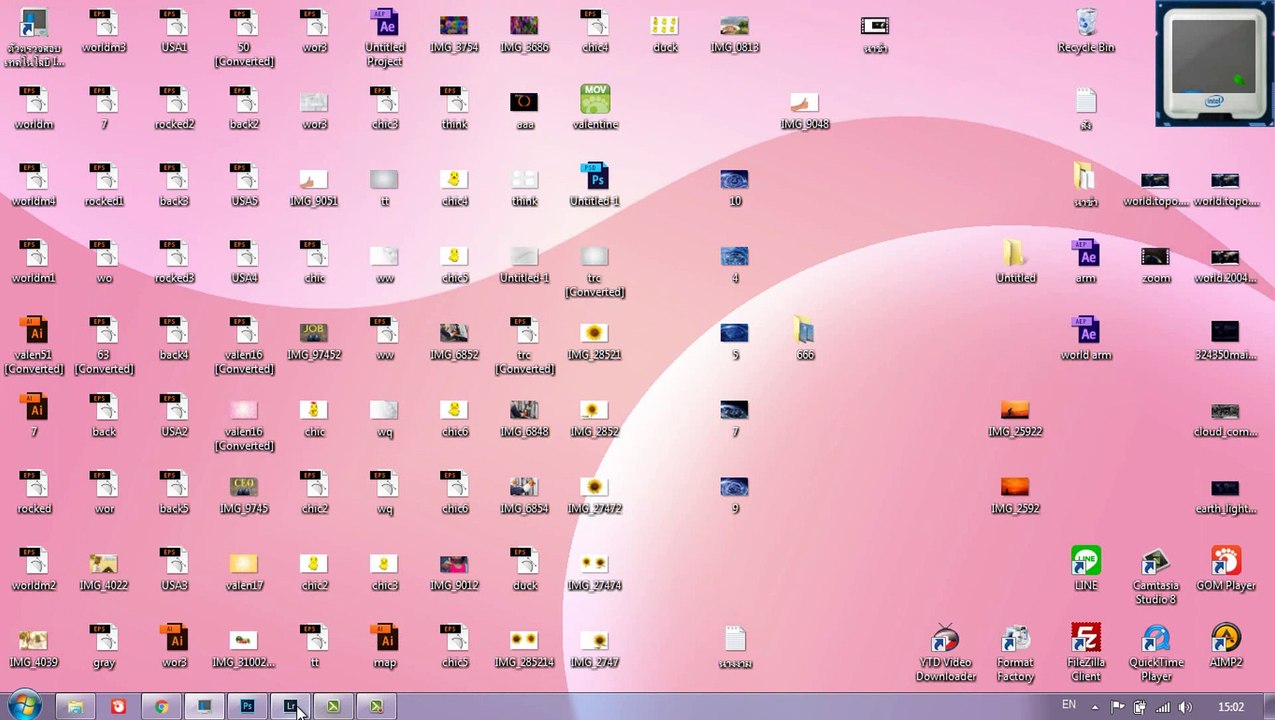Screen dimensions: 1275x720
Task: Select the USA4 EPS file
Action: (x=244, y=261)
